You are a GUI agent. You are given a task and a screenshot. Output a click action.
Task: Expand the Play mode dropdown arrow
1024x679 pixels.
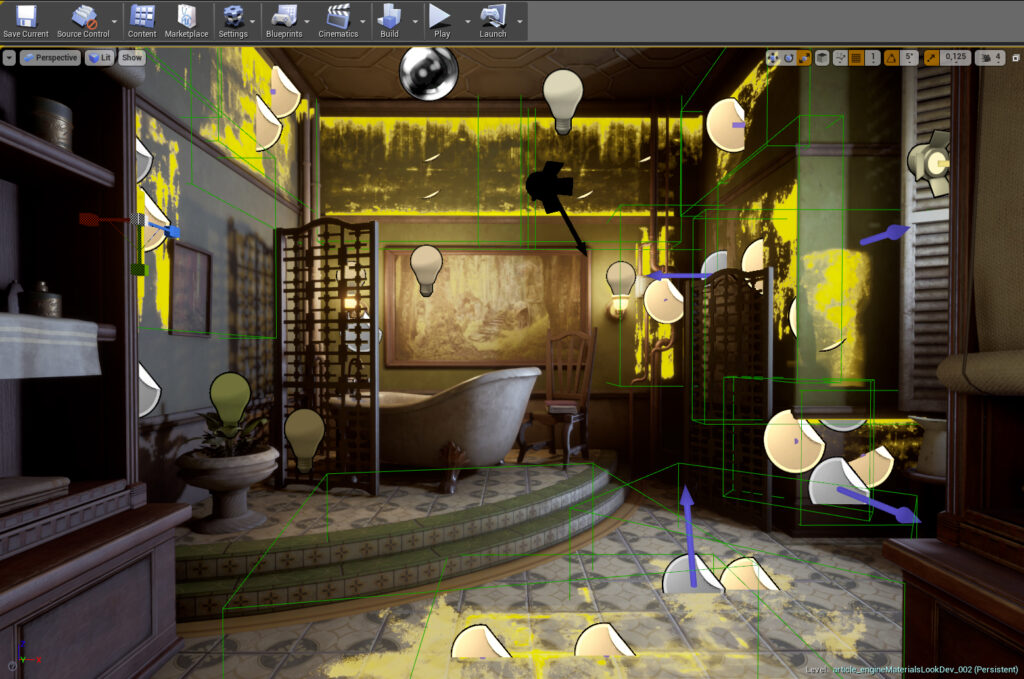467,22
